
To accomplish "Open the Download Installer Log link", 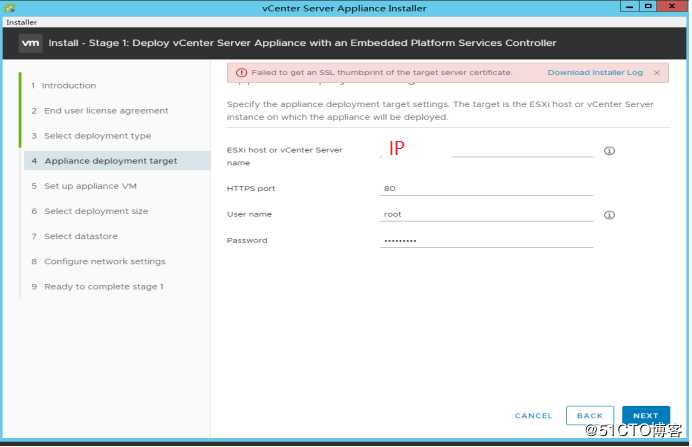I will click(x=595, y=73).
